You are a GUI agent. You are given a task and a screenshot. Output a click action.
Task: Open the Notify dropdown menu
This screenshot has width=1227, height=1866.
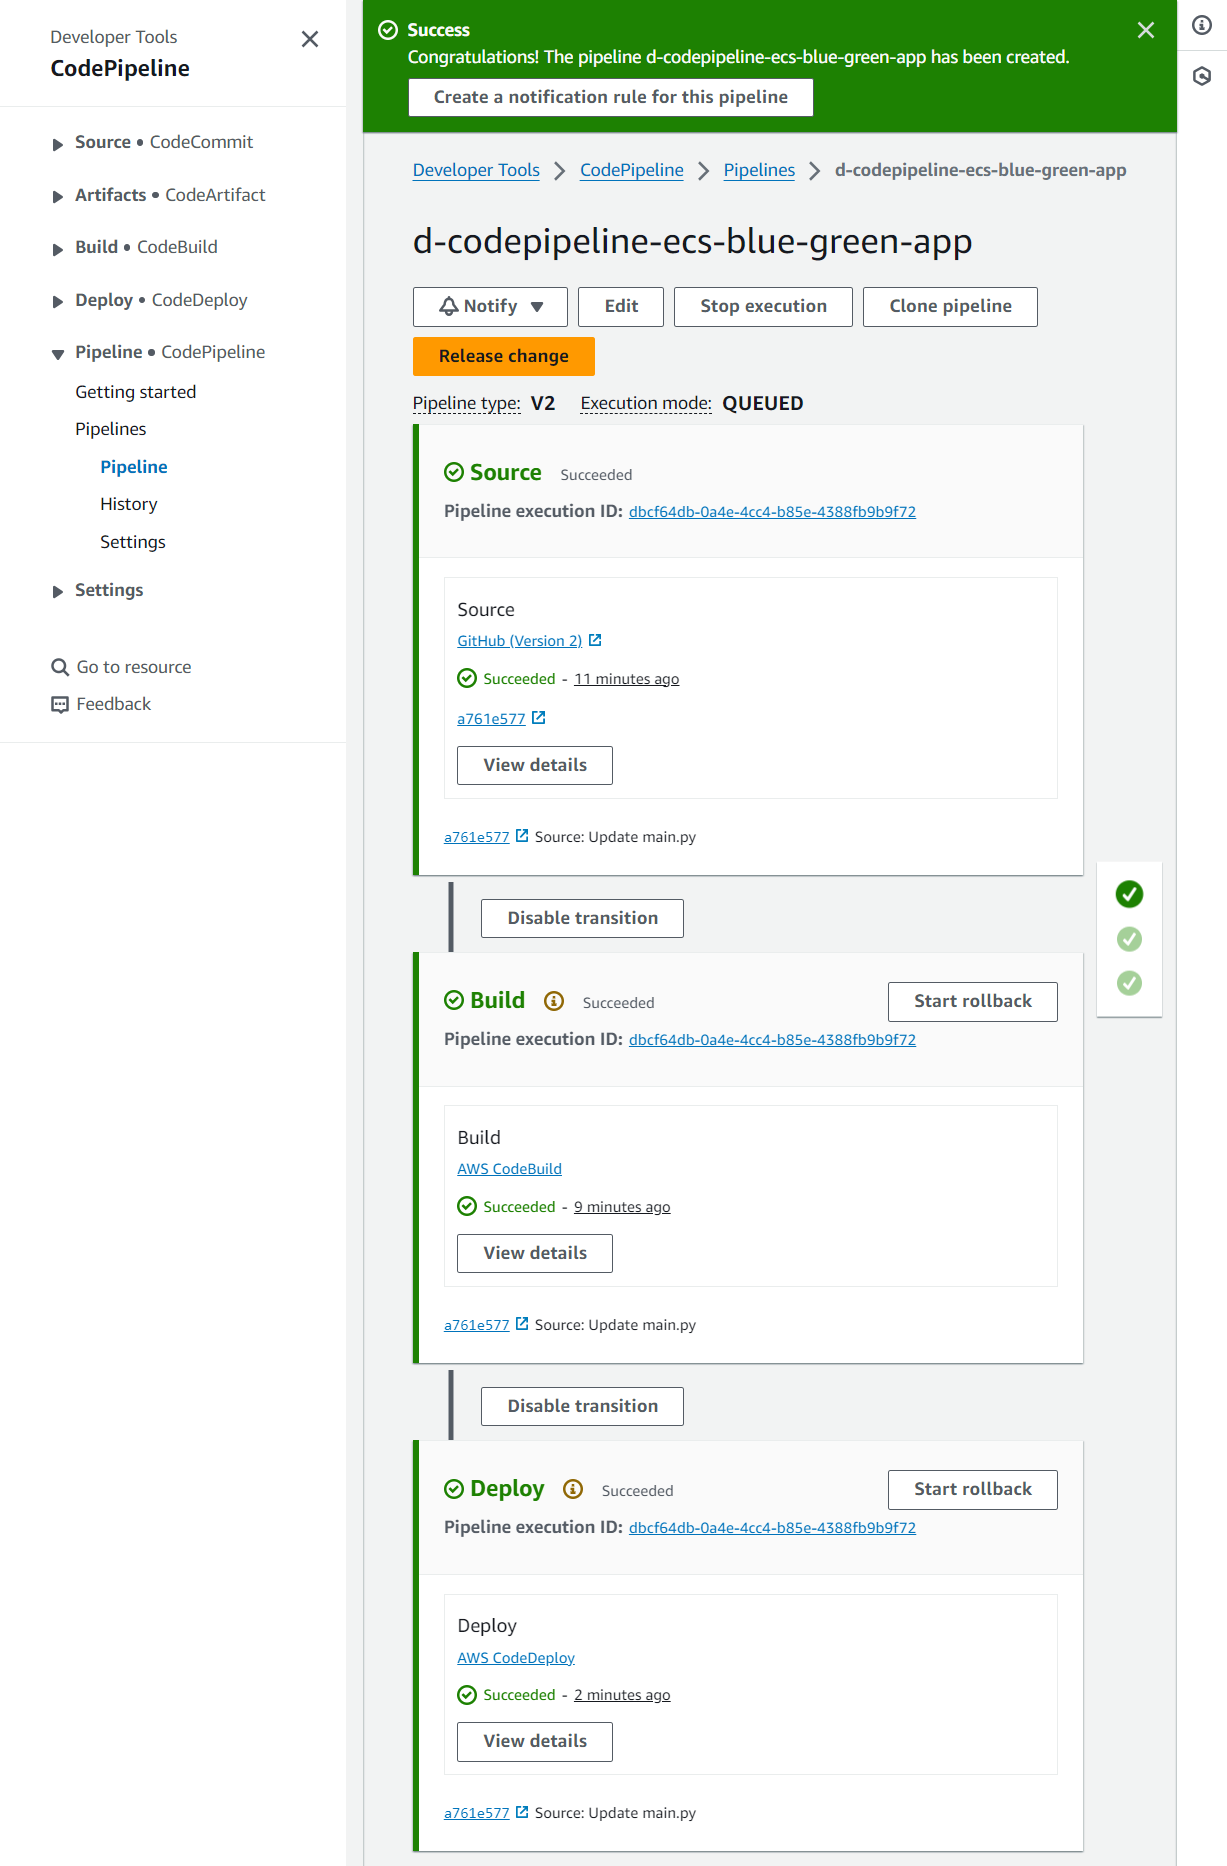(490, 307)
